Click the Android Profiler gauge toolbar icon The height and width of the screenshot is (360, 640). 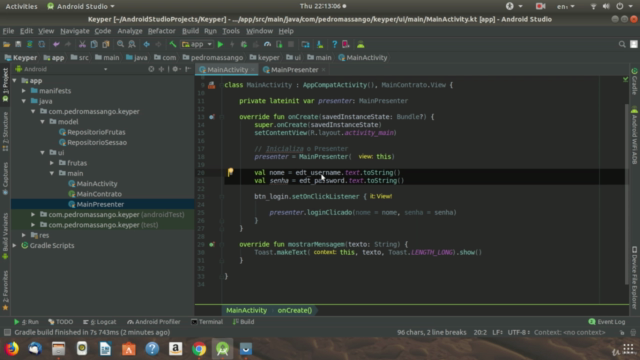[267, 44]
